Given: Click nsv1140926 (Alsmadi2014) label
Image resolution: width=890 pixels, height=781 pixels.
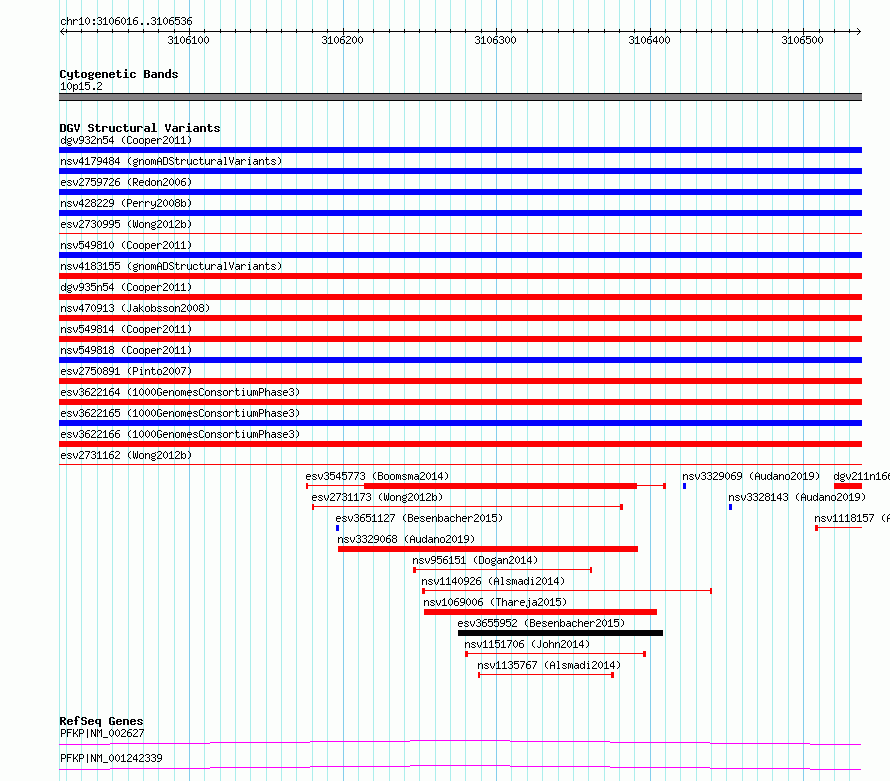Looking at the screenshot, I should pos(493,581).
